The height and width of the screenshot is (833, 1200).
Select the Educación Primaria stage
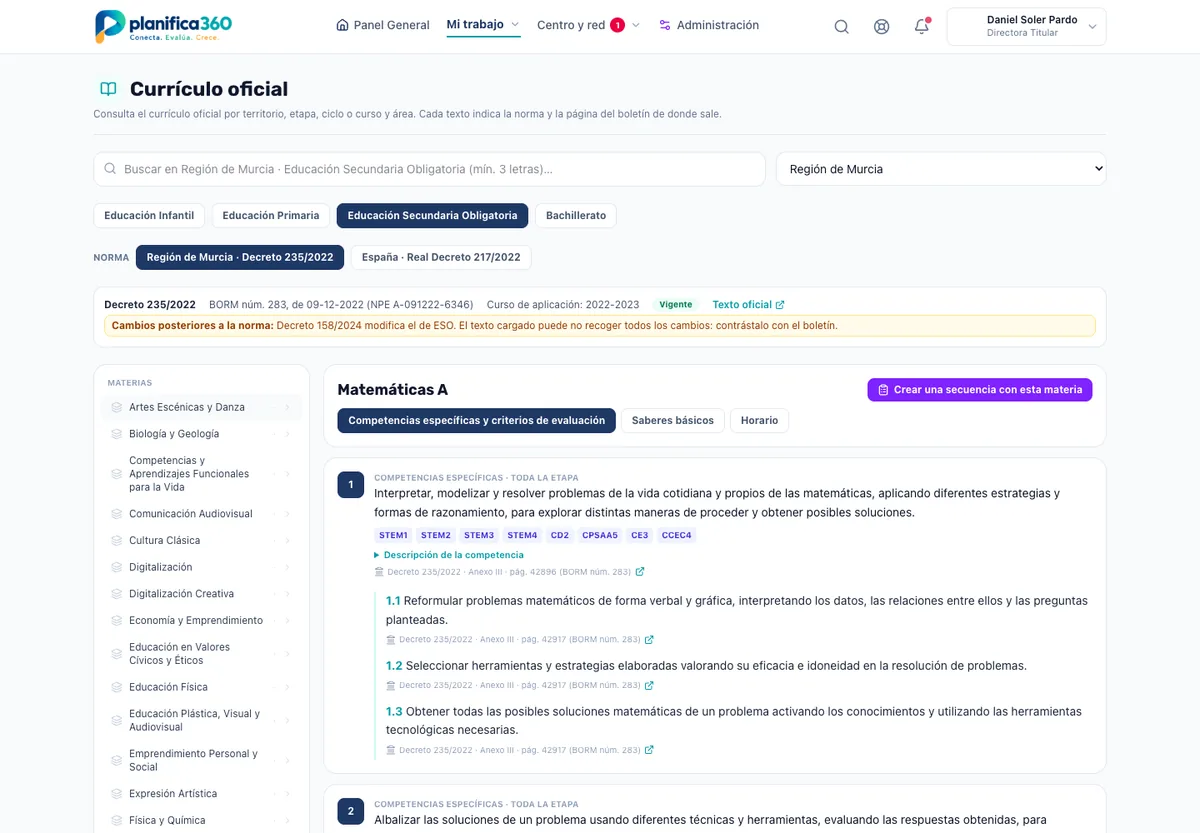click(x=271, y=215)
